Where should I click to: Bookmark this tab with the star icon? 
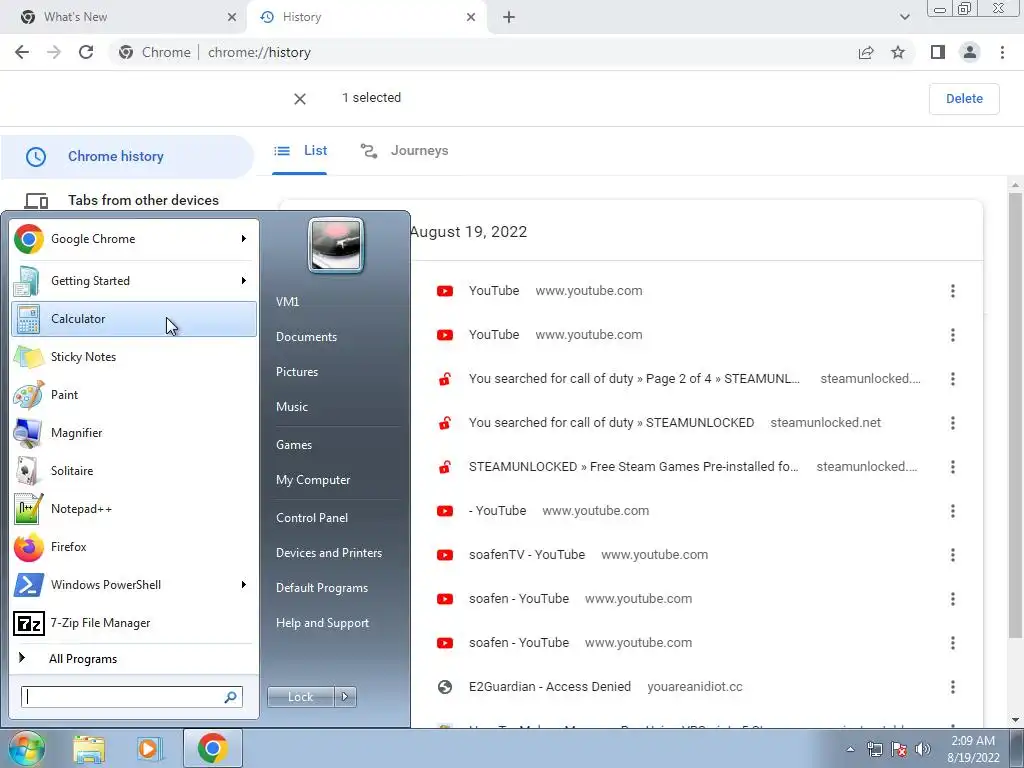tap(898, 52)
